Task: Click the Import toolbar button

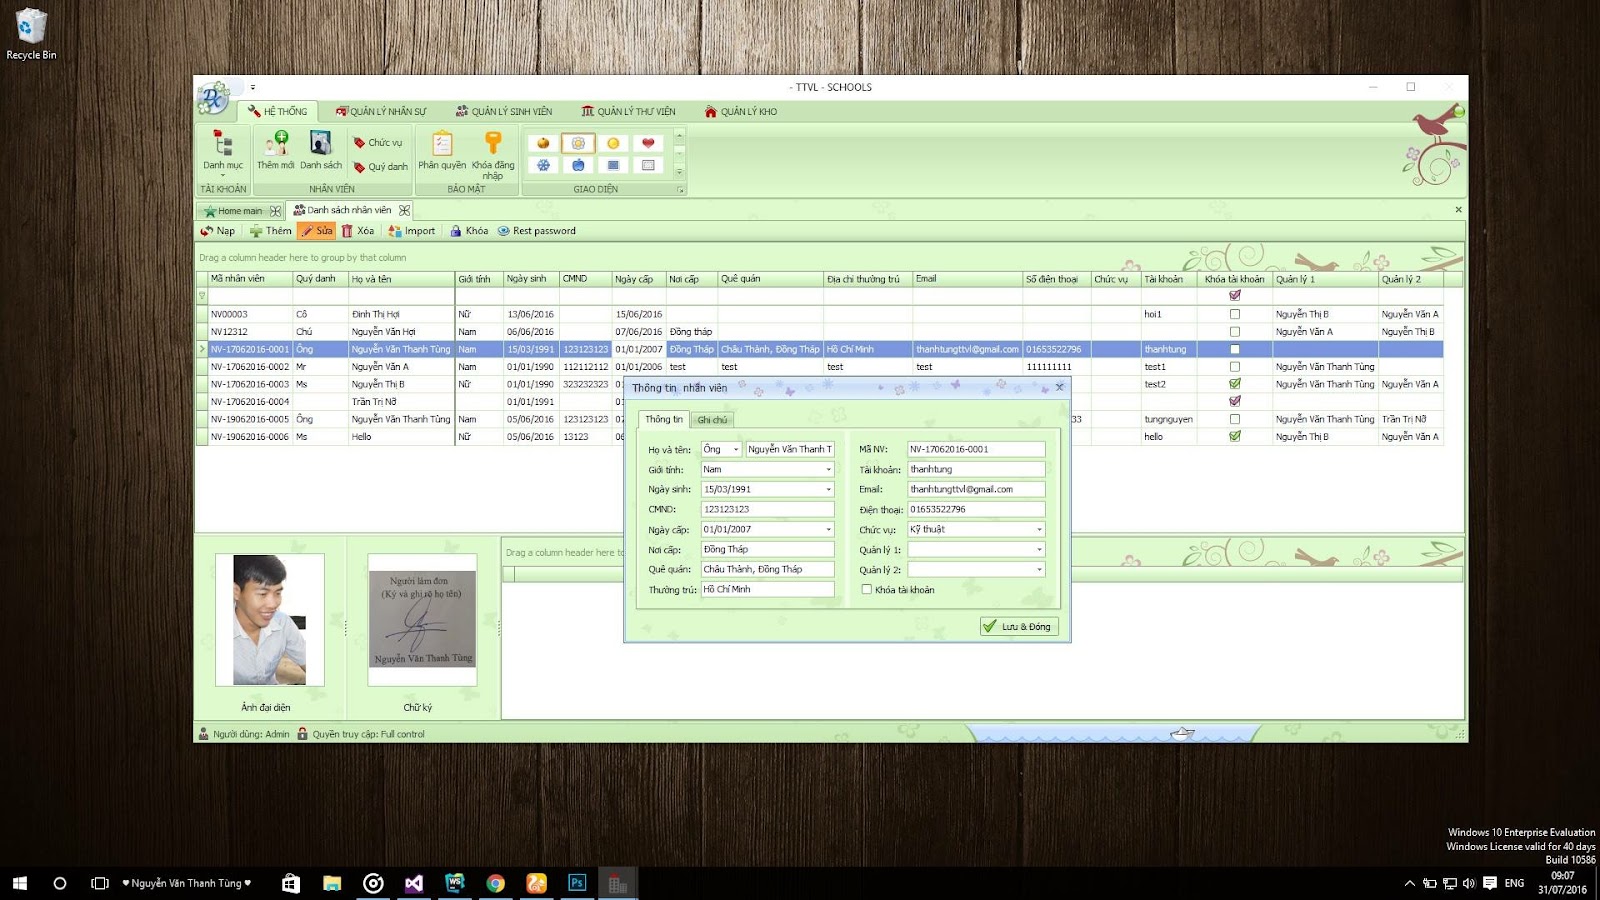Action: point(412,231)
